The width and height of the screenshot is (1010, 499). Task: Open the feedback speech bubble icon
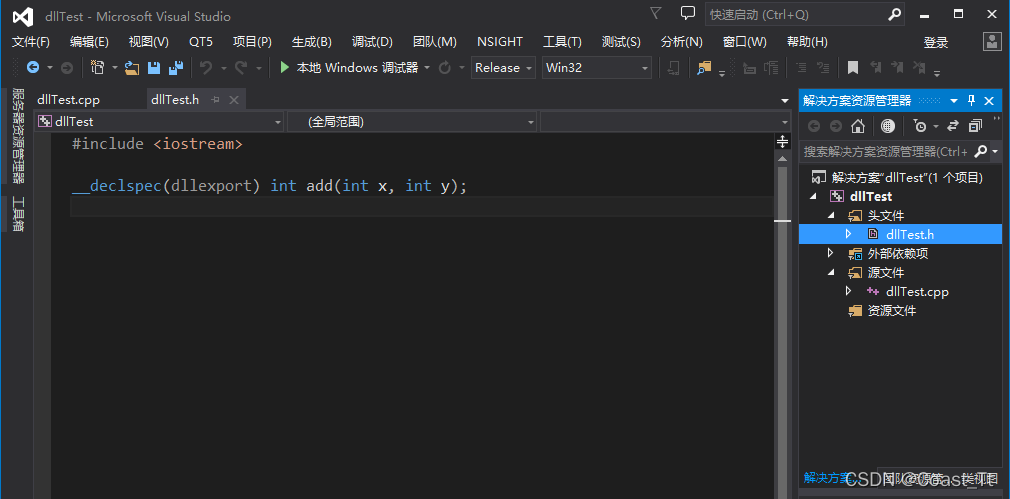click(688, 13)
